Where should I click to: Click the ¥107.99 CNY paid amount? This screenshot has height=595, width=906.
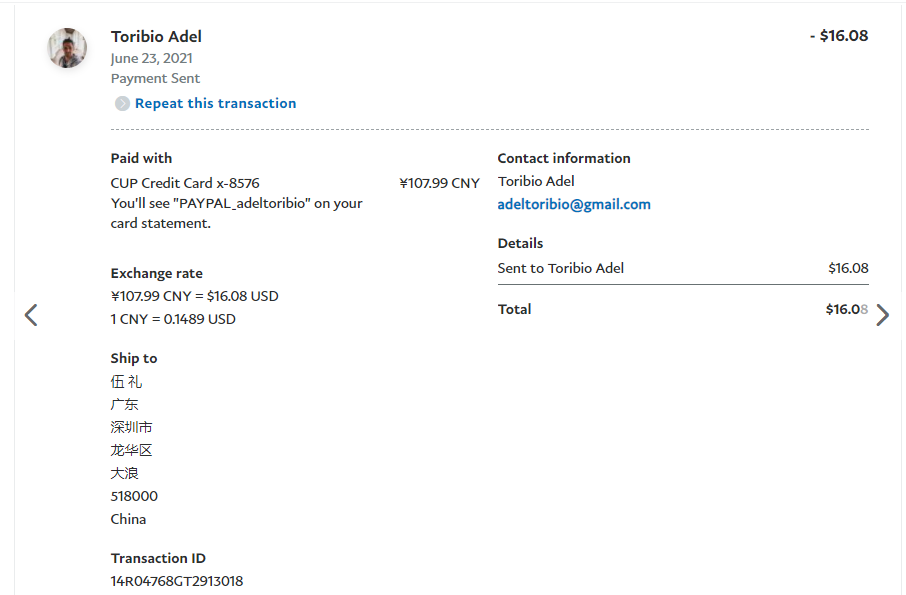point(439,183)
